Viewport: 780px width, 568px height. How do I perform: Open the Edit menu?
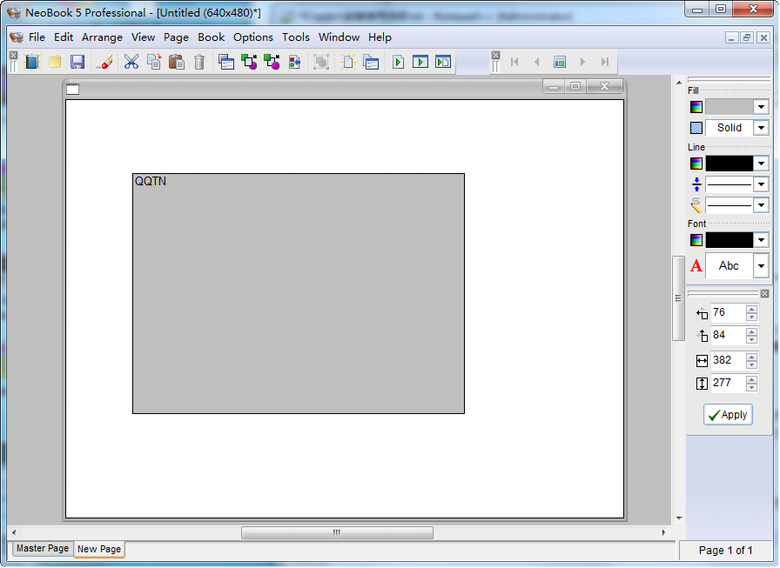coord(64,37)
